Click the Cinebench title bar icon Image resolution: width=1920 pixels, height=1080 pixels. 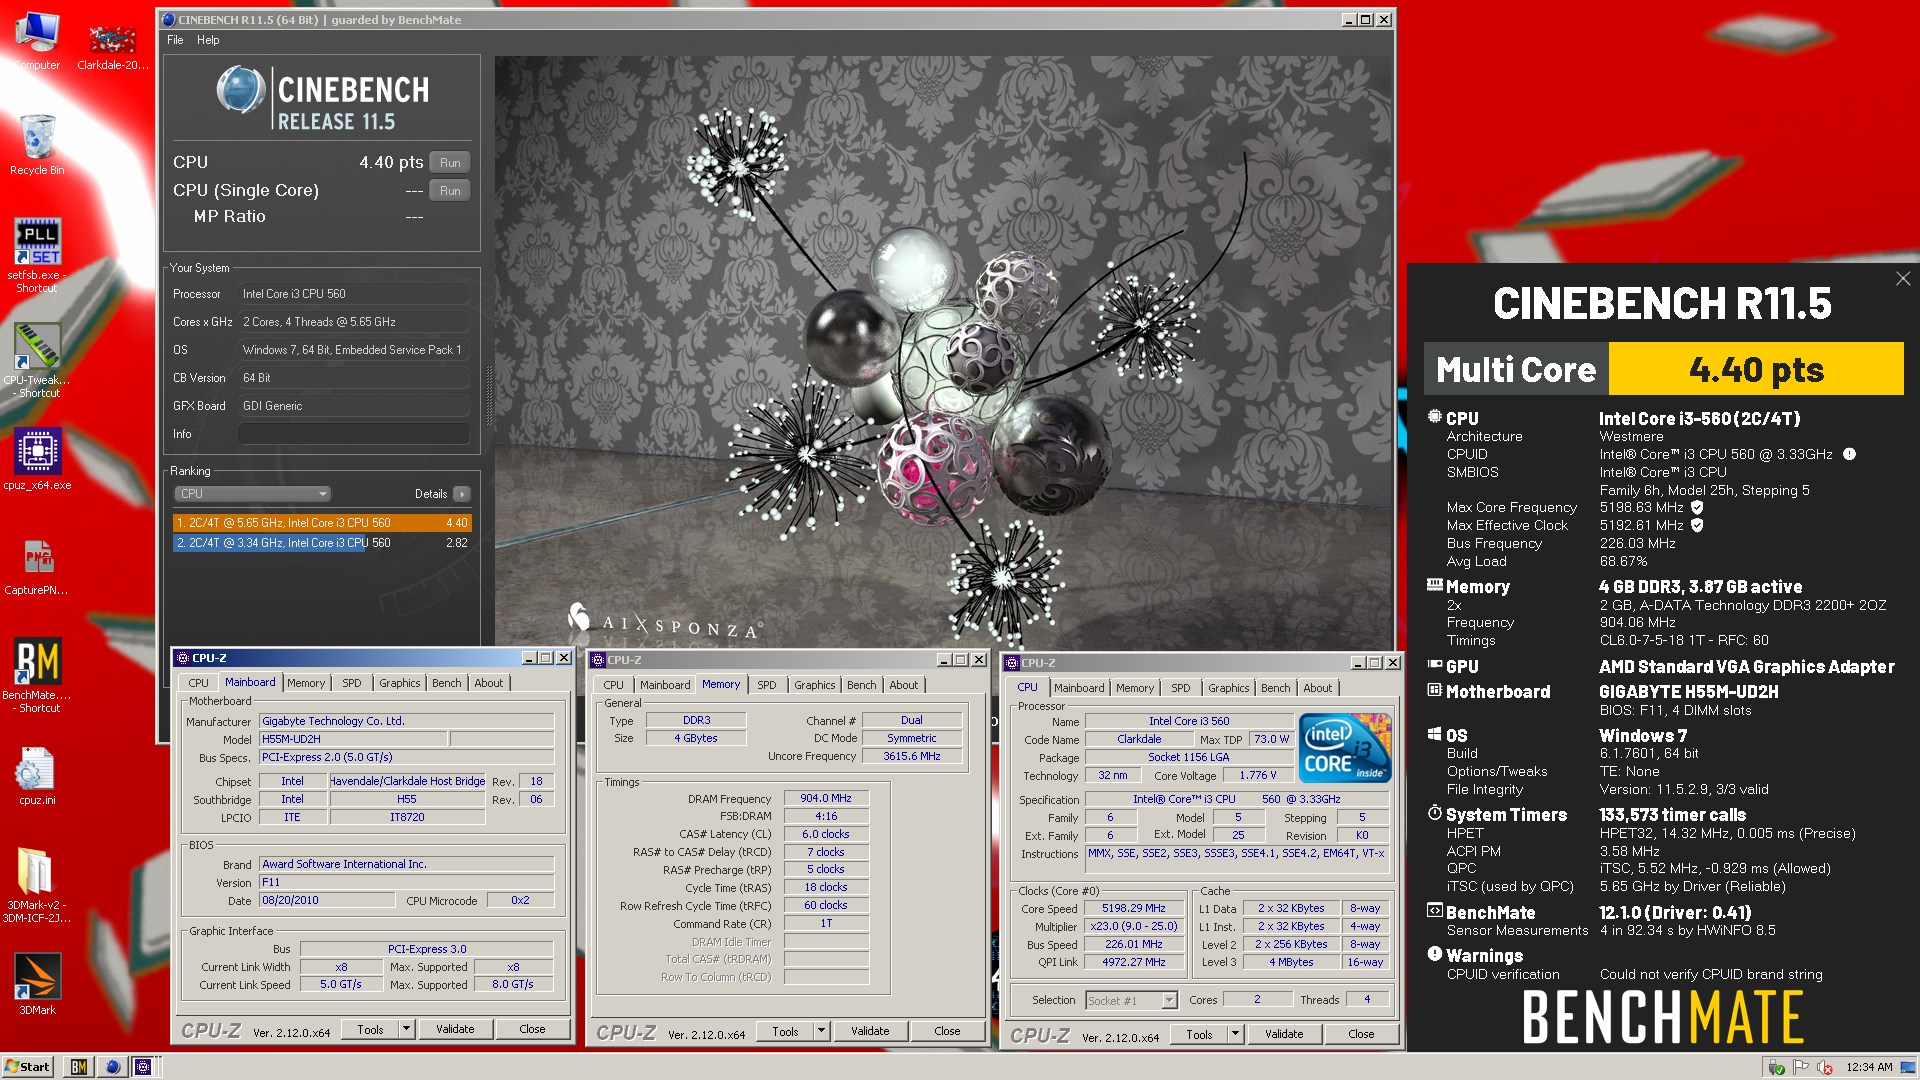tap(168, 20)
